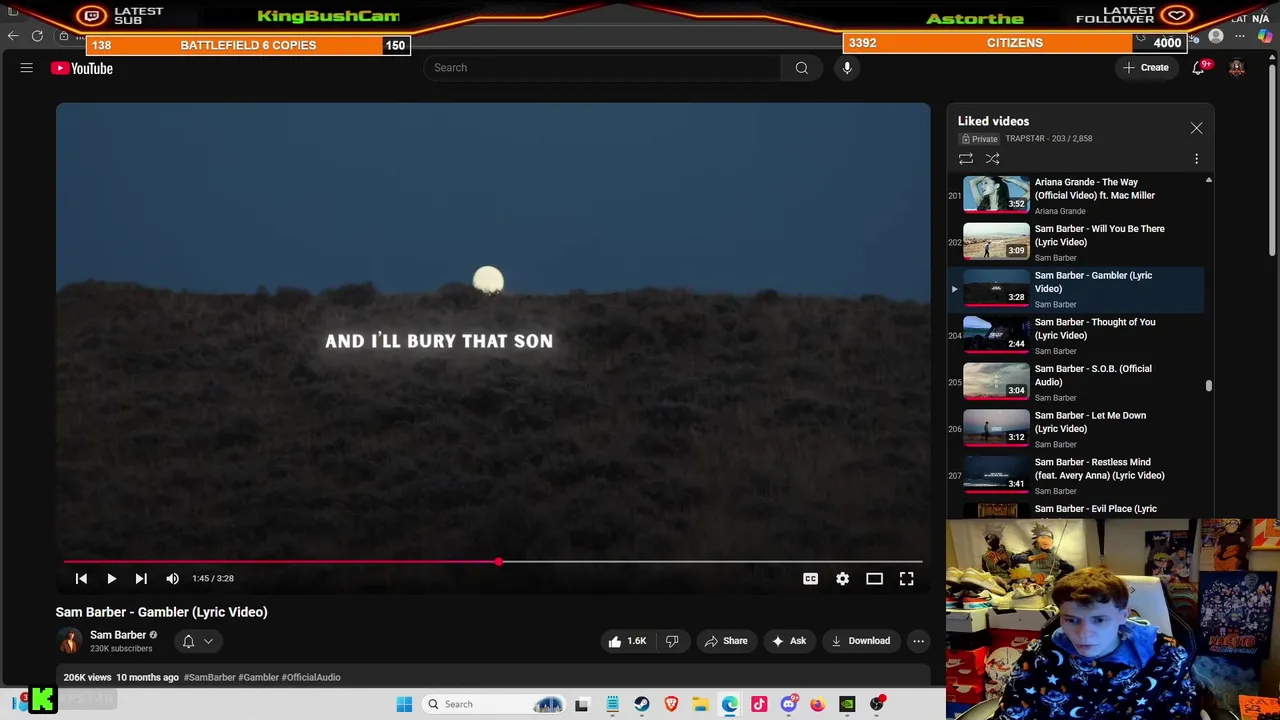Screen dimensions: 1280x720
Task: Switch to theater mode
Action: tap(874, 578)
